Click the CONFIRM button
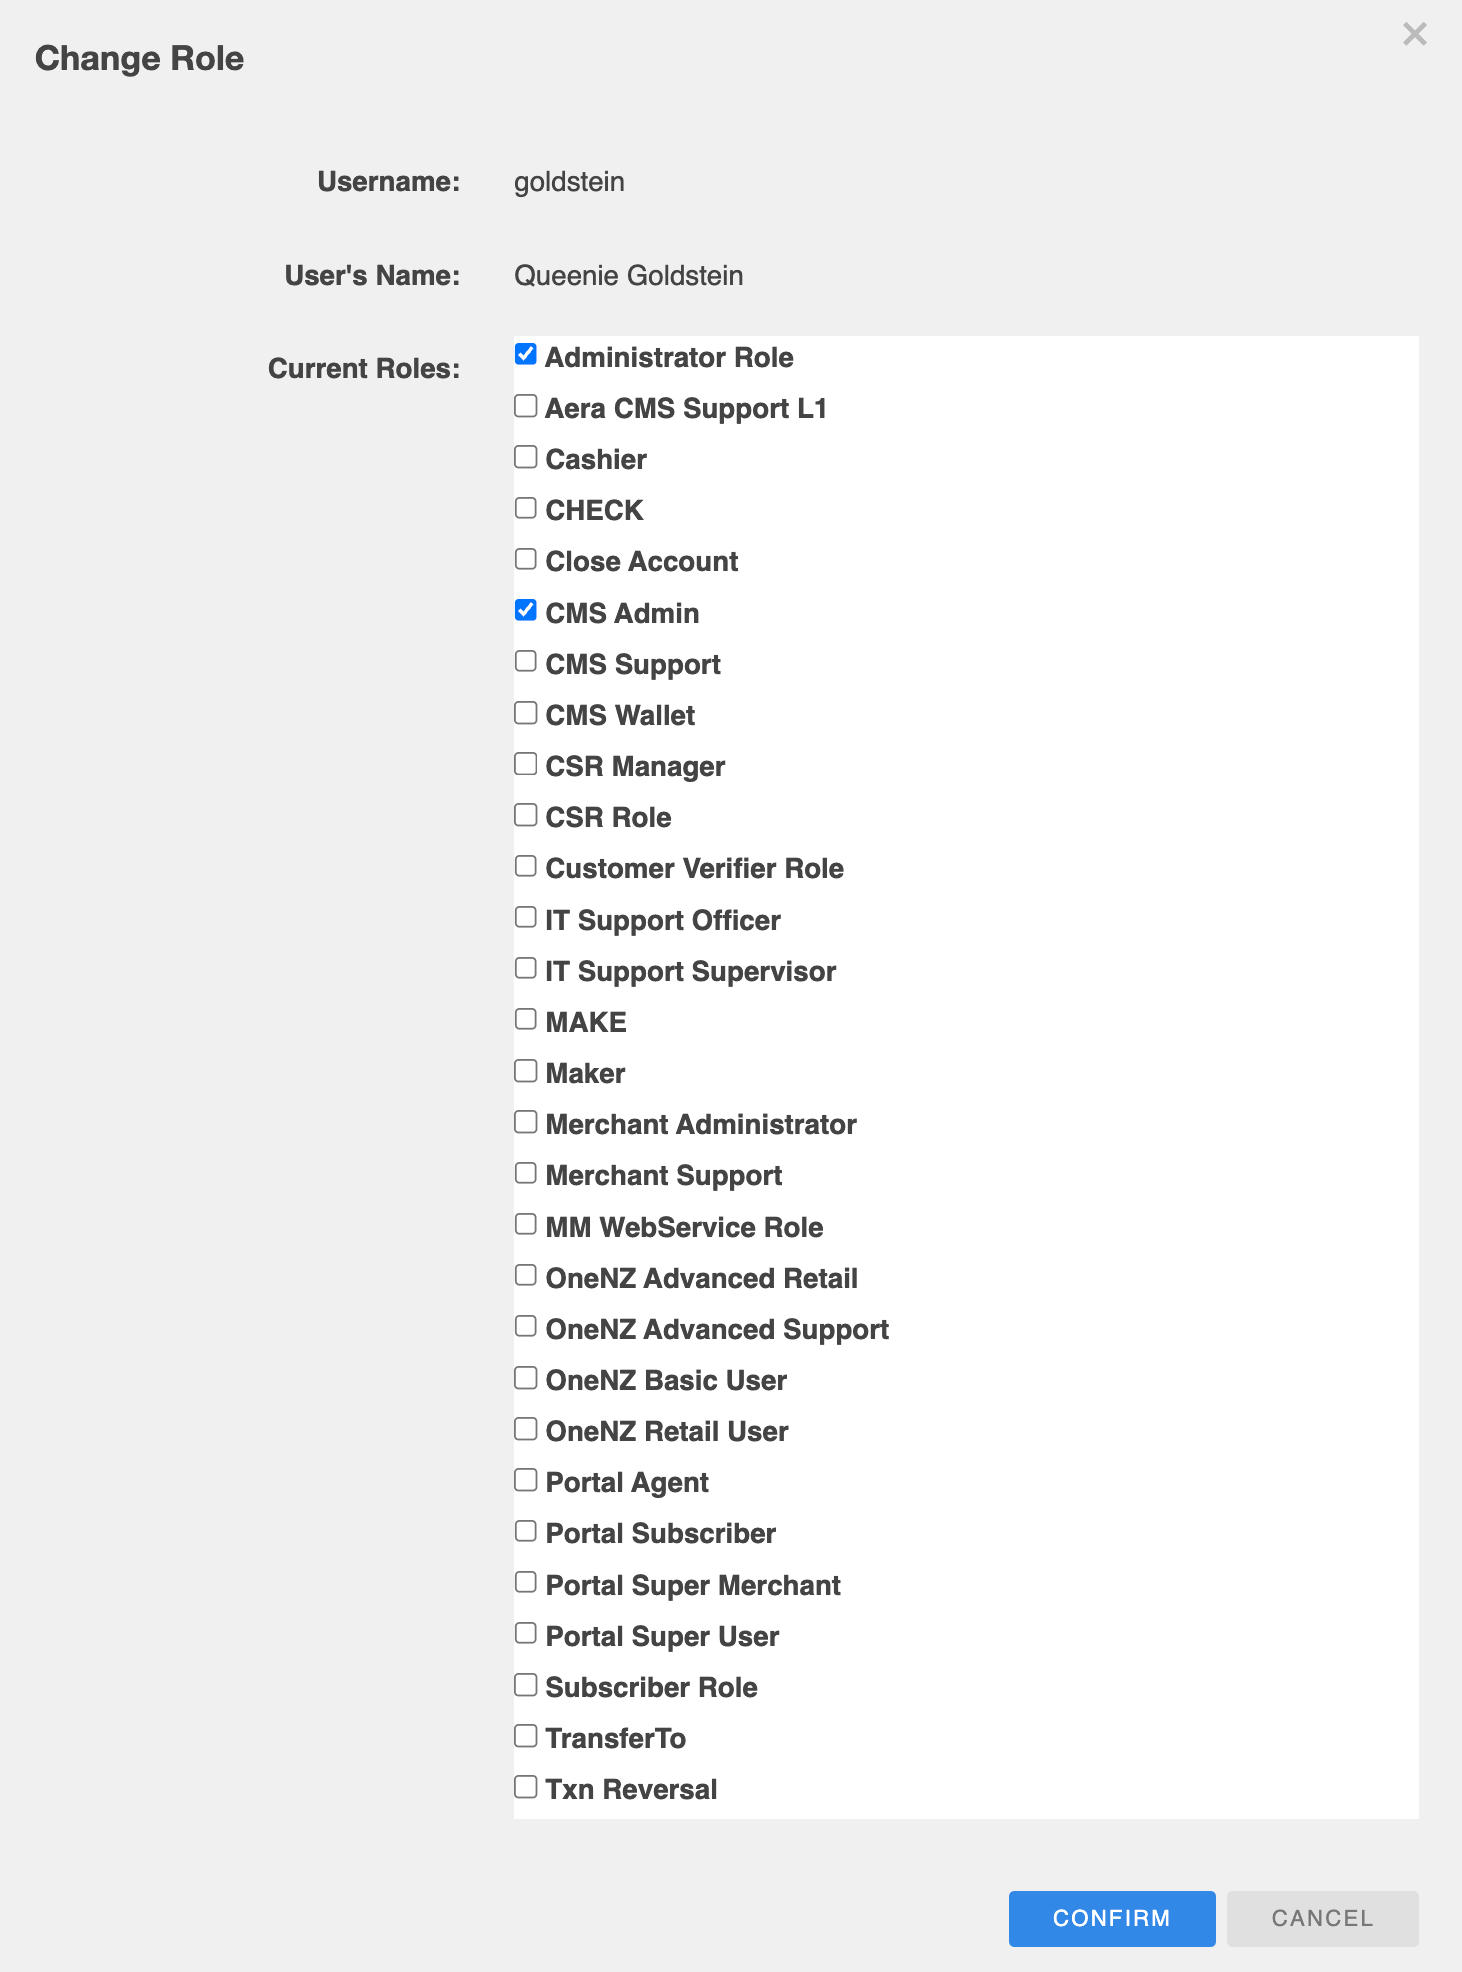The height and width of the screenshot is (1972, 1462). 1111,1918
